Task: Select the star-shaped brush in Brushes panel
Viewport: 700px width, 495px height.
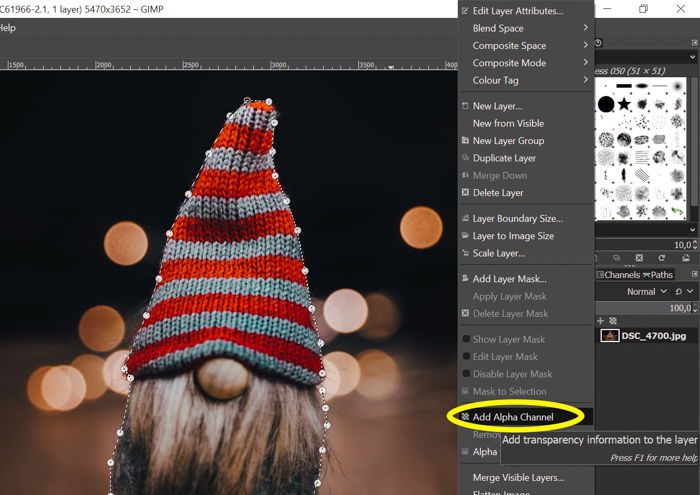Action: tap(624, 104)
